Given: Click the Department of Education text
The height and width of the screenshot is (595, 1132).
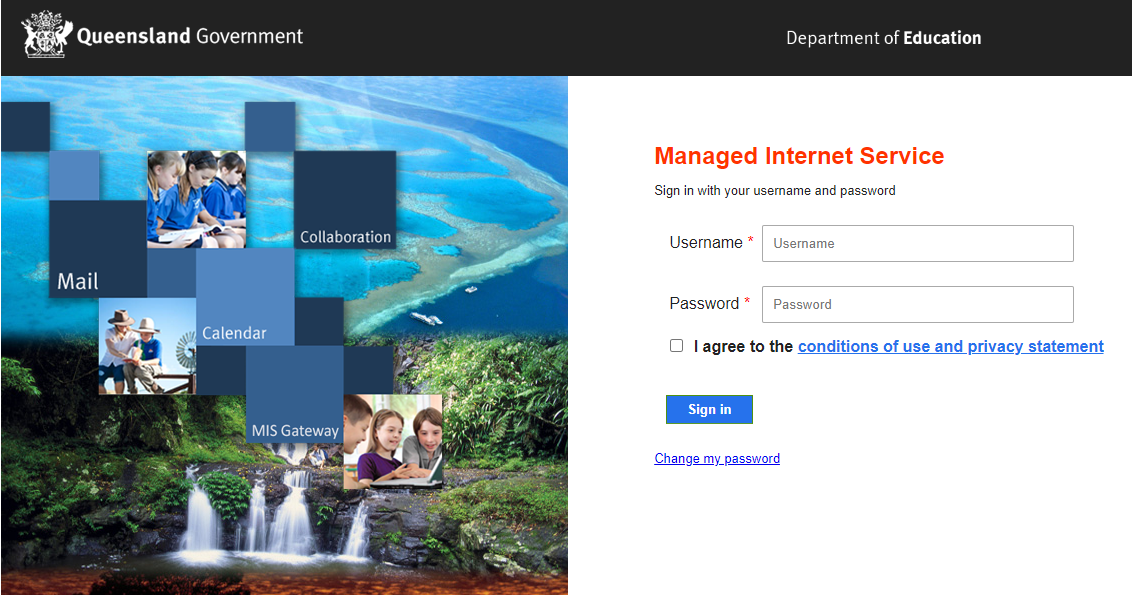Looking at the screenshot, I should coord(884,38).
